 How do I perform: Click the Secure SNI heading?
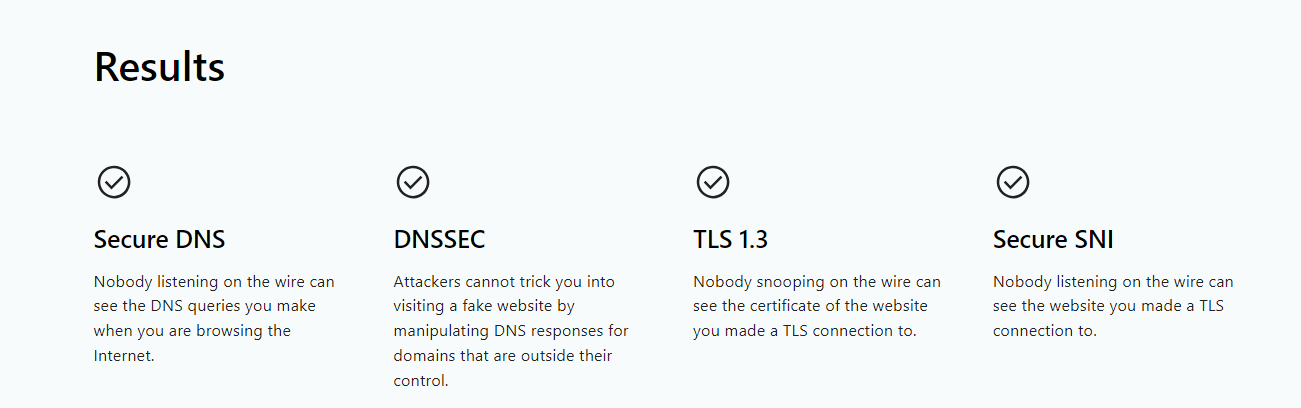pos(1053,240)
